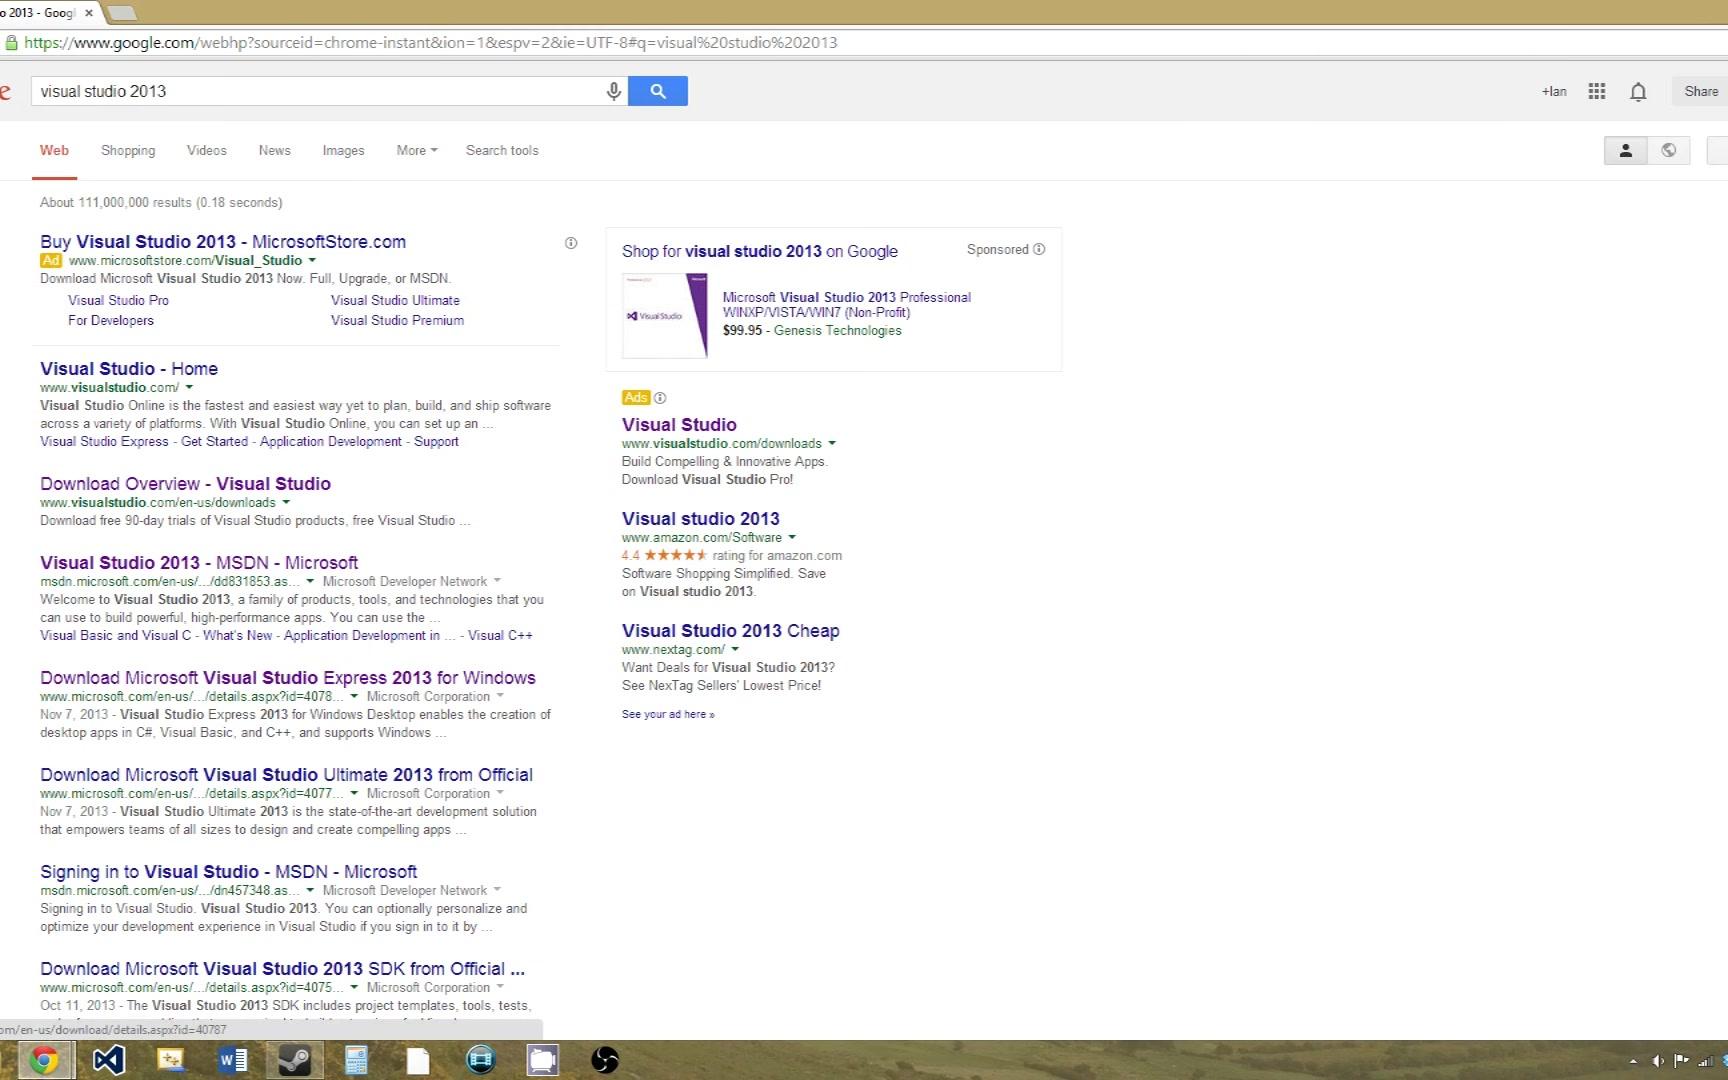
Task: Open the blank document taskbar icon
Action: [x=418, y=1060]
